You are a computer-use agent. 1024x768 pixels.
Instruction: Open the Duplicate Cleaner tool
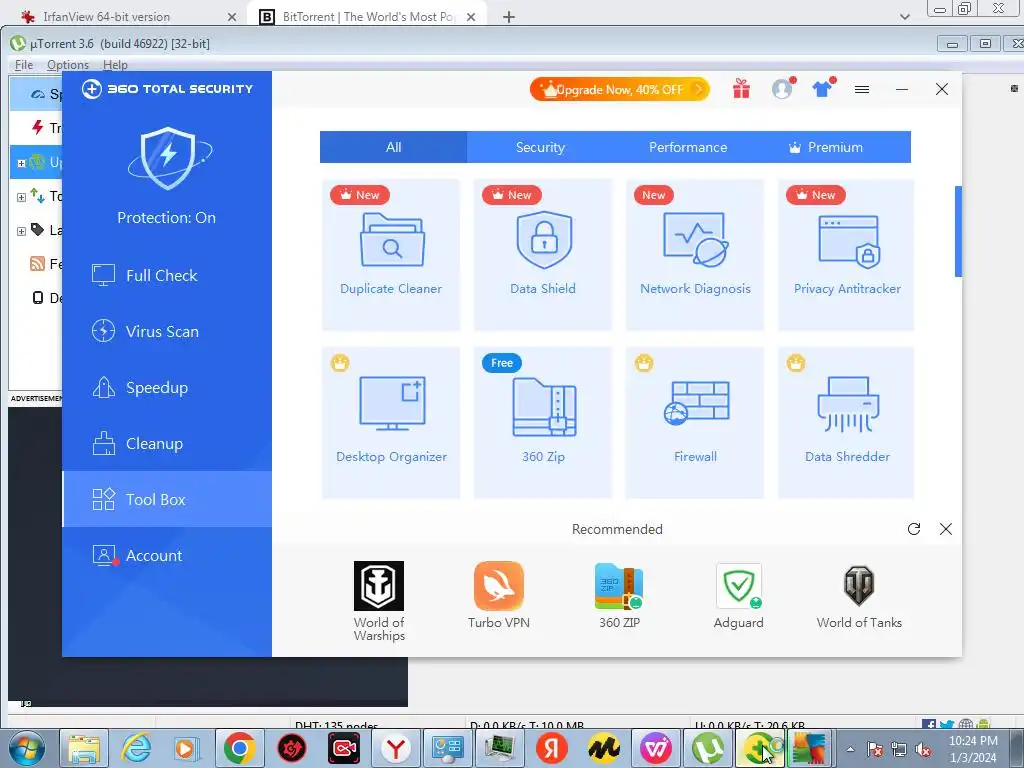(391, 255)
